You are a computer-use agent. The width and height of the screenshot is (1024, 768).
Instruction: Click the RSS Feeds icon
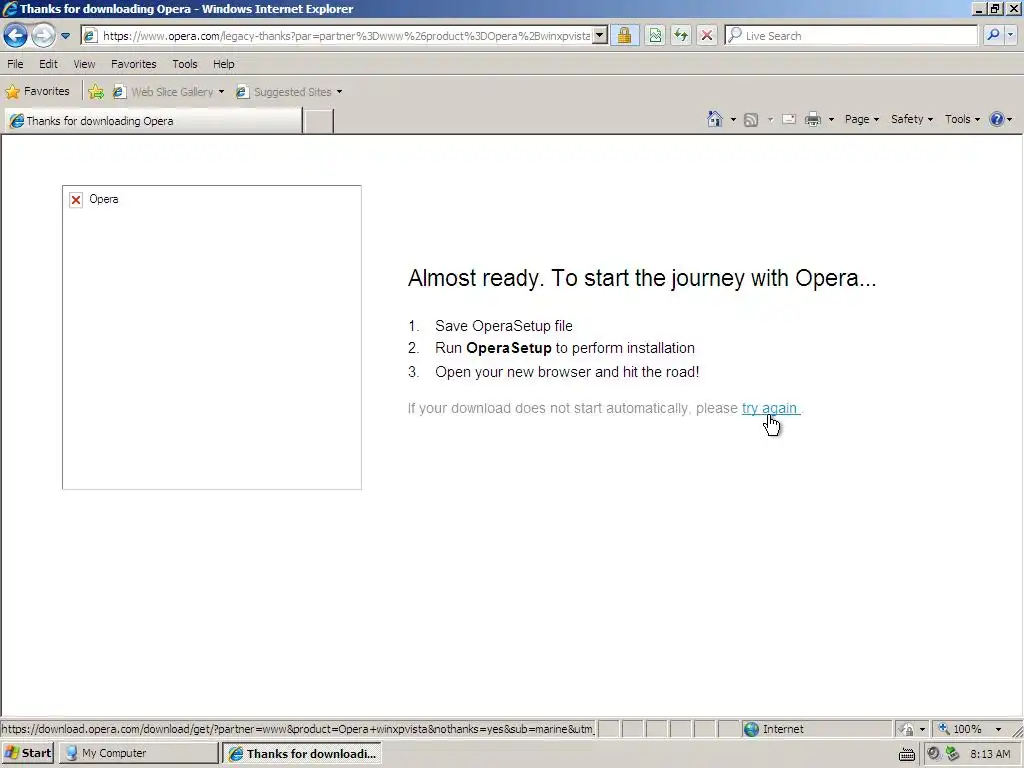click(751, 120)
